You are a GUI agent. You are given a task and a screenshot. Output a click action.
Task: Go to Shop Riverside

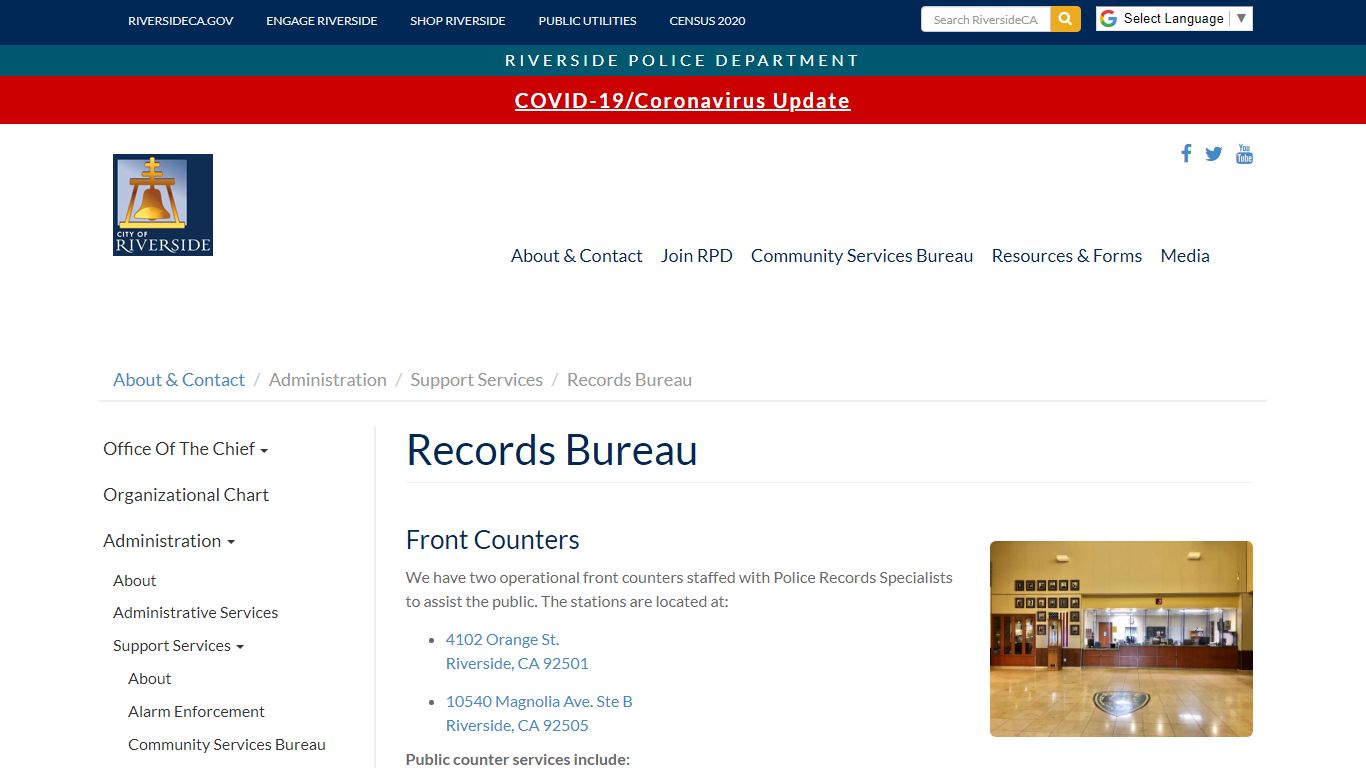coord(458,21)
